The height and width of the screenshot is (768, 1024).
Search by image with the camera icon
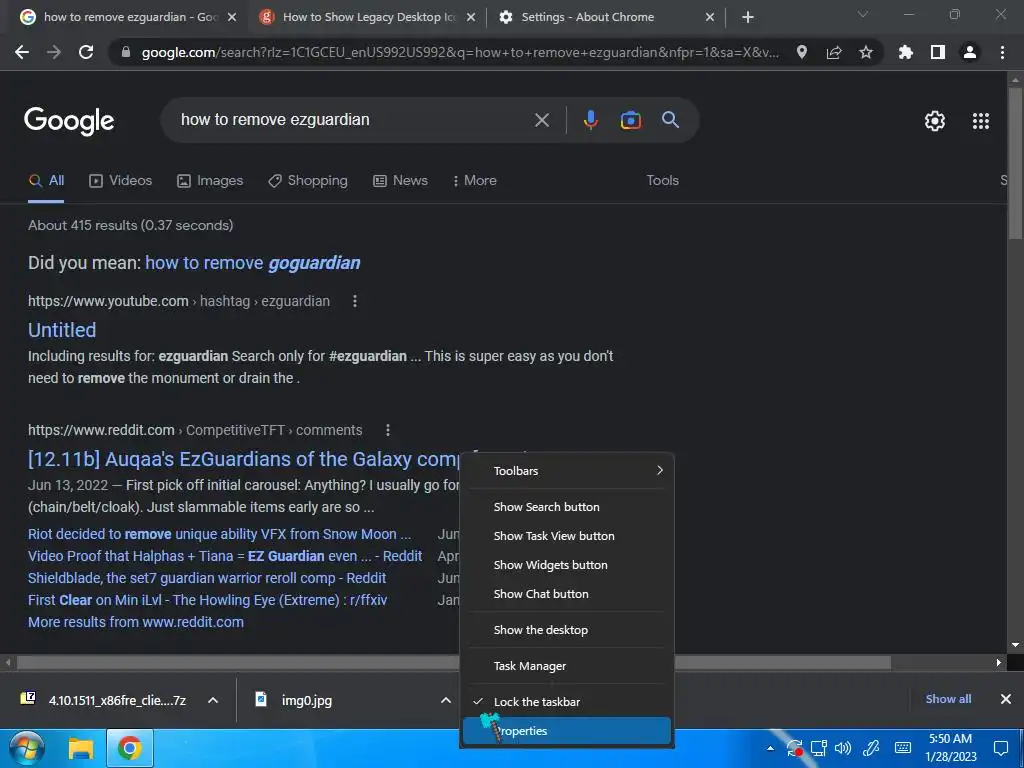click(630, 120)
